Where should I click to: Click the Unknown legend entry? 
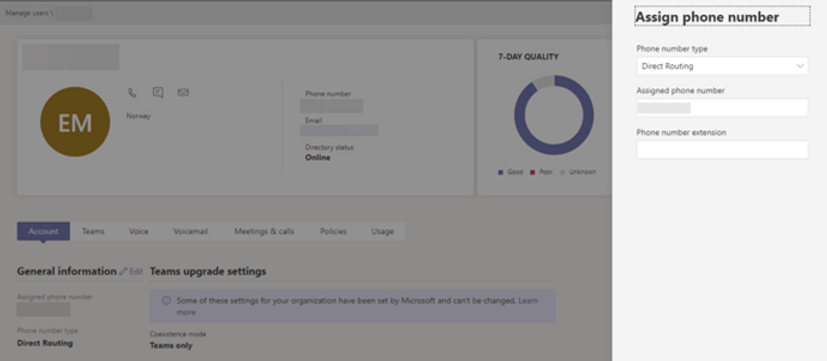578,172
